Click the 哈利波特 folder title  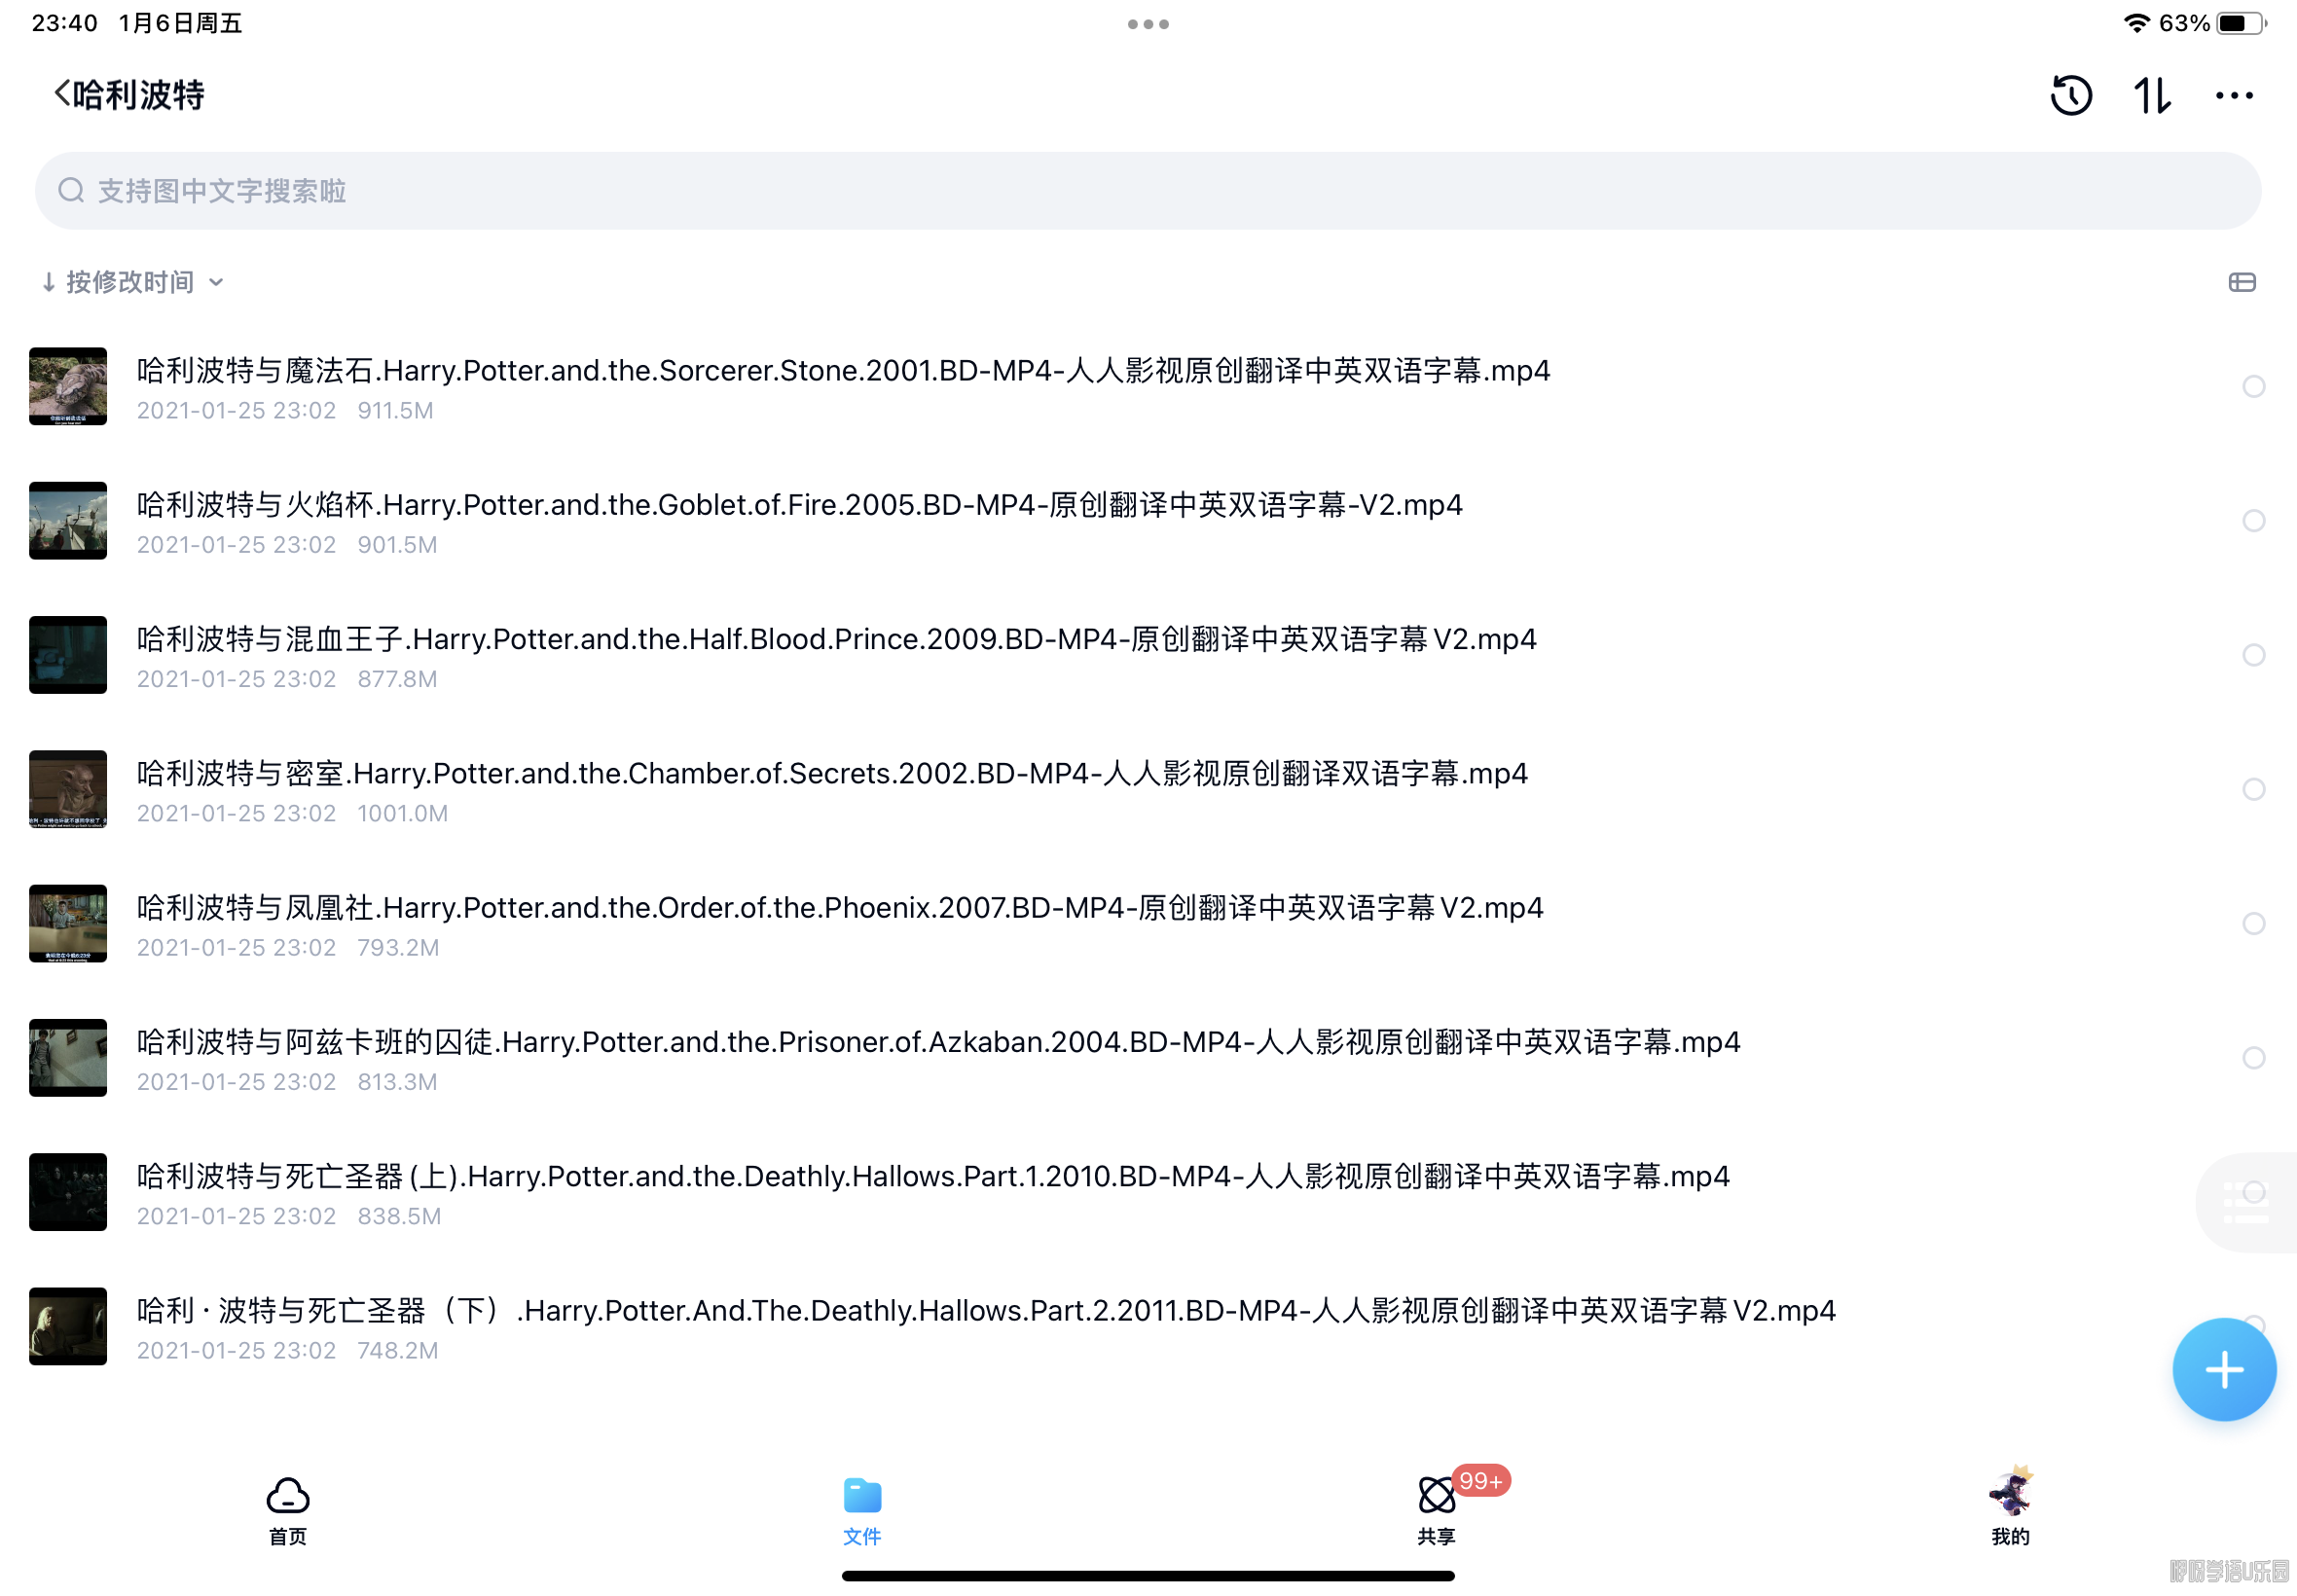(139, 95)
